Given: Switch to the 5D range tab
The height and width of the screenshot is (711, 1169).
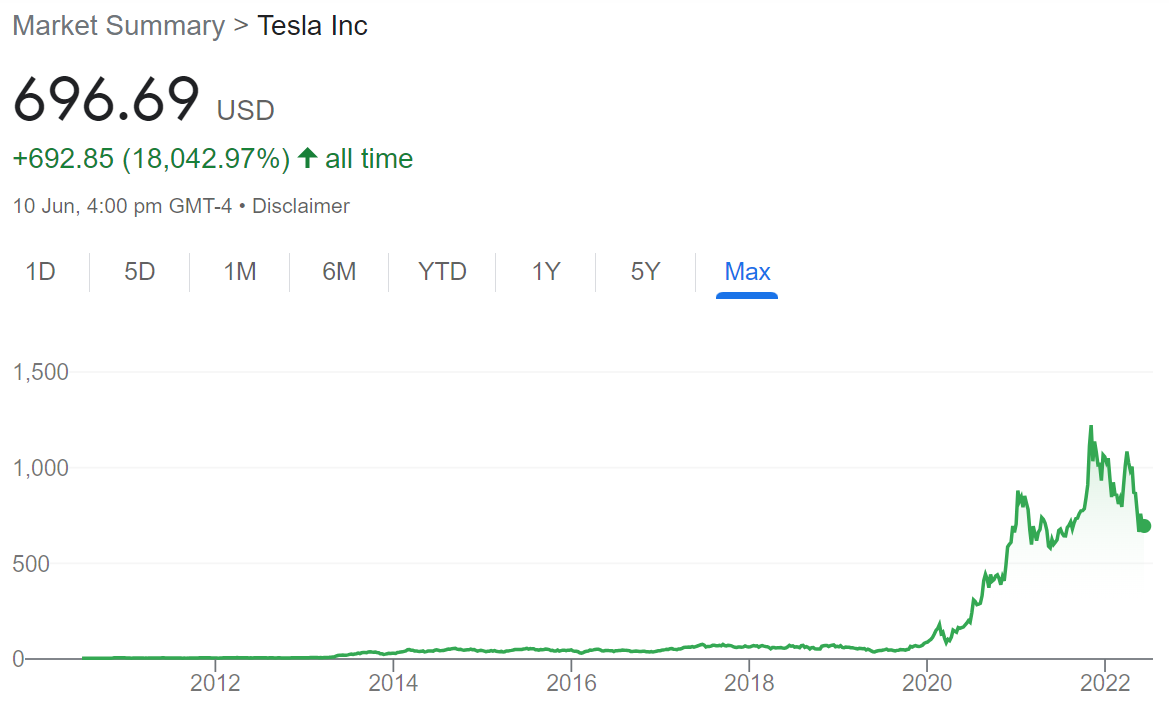Looking at the screenshot, I should [x=139, y=271].
